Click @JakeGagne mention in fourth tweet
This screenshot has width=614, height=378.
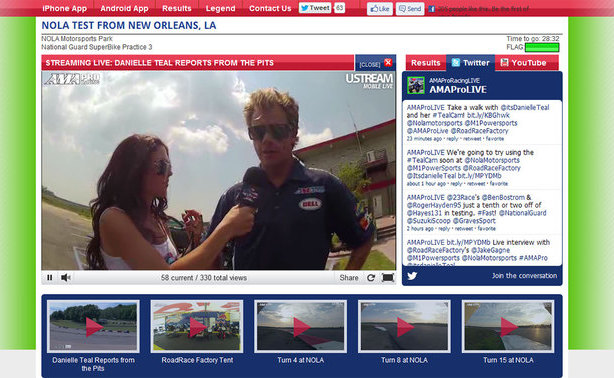coord(490,250)
